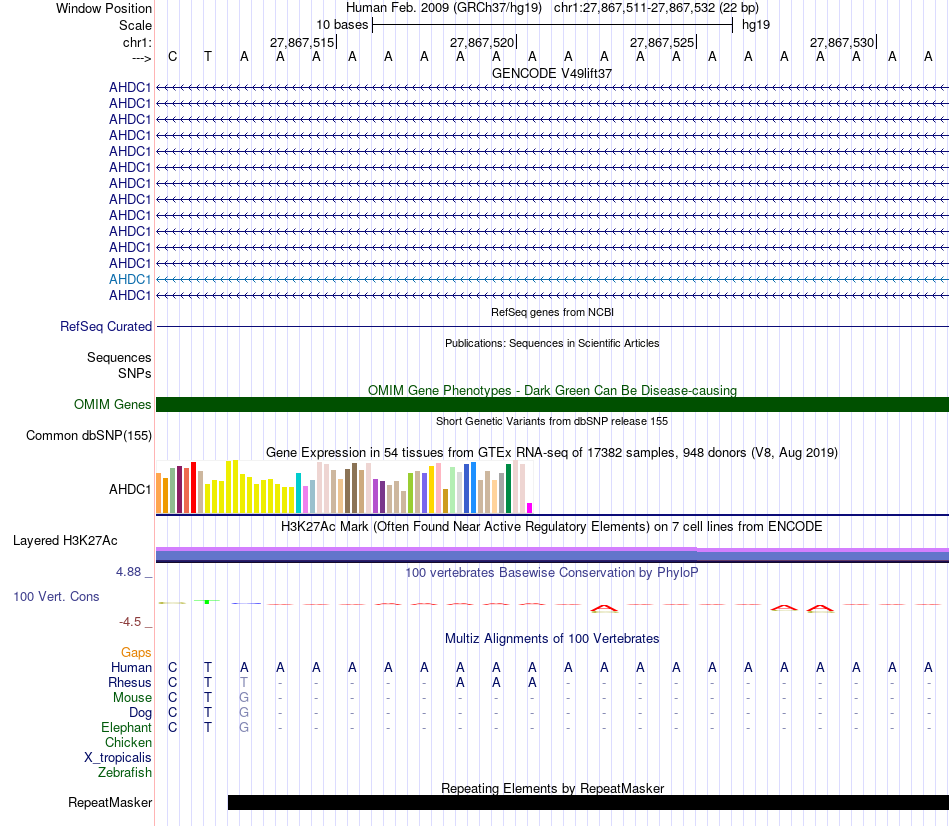Screen dimensions: 950x826
Task: Open 100 vertebrates Basewise Conservation by PhyloP title
Action: 552,573
